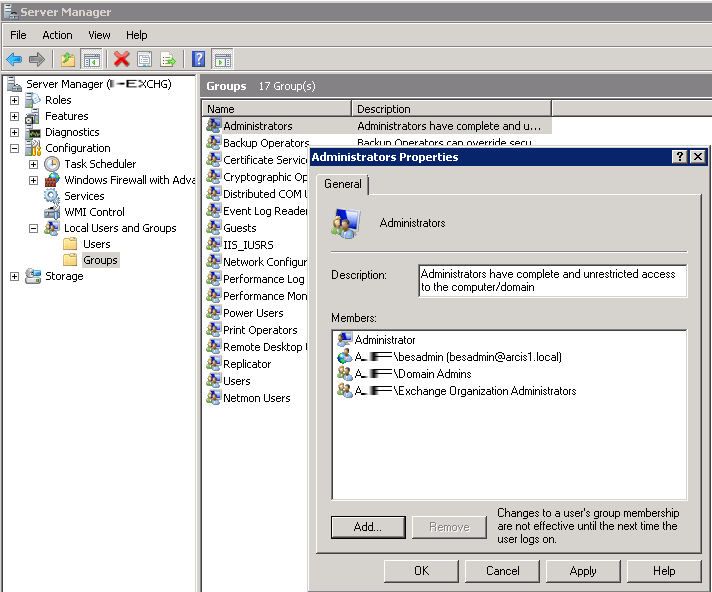The image size is (712, 592).
Task: Switch to the General tab
Action: pos(343,185)
